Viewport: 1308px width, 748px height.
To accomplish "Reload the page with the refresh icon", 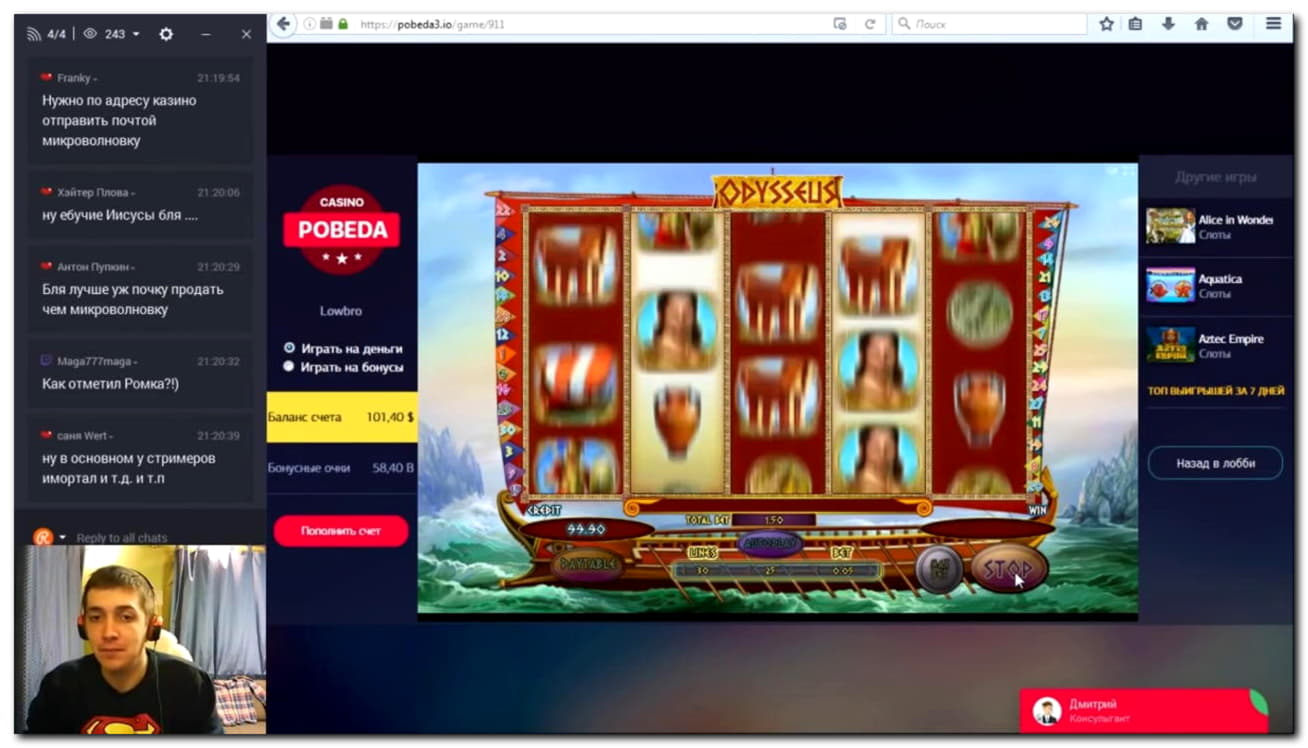I will click(x=870, y=24).
